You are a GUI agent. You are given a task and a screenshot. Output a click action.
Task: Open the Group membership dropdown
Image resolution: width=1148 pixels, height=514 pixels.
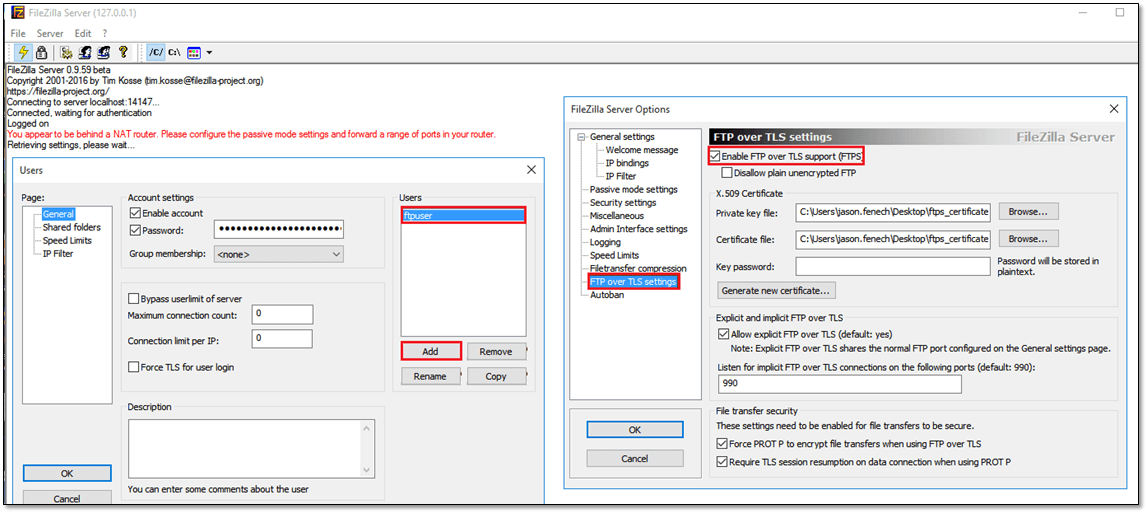[x=278, y=254]
